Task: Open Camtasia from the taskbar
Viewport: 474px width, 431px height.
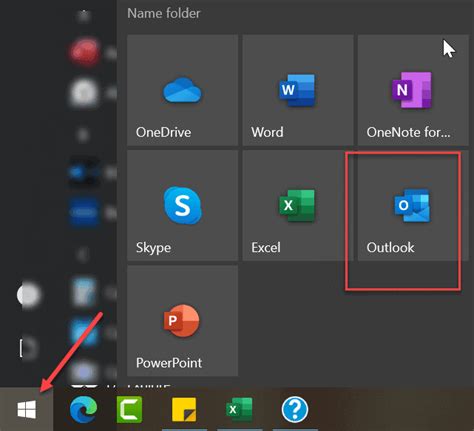Action: point(129,409)
